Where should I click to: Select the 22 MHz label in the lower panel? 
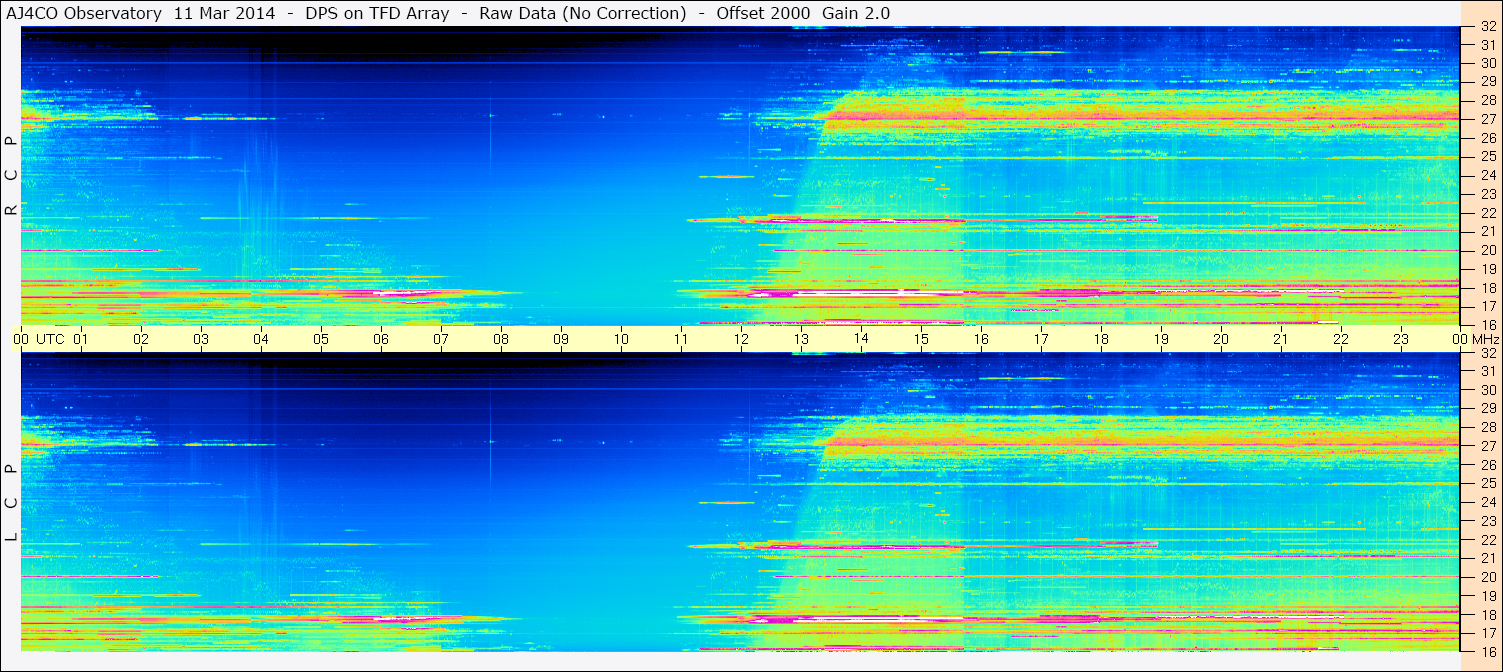point(1487,540)
